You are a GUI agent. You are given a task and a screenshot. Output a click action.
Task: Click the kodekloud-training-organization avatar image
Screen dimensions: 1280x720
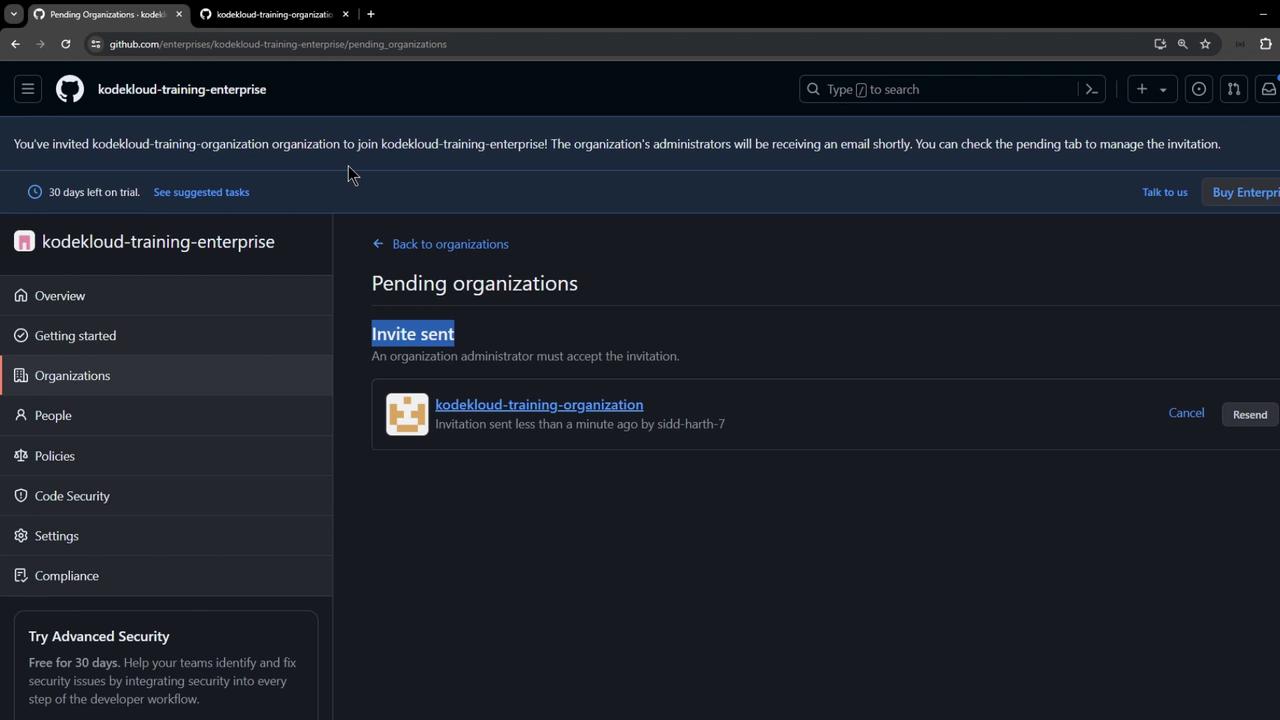[x=407, y=414]
